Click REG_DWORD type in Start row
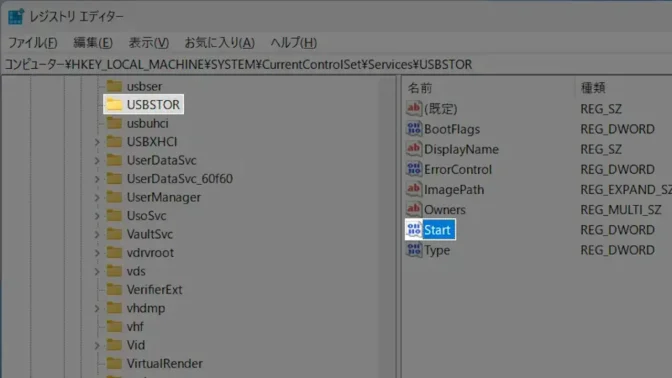The height and width of the screenshot is (378, 672). pyautogui.click(x=618, y=230)
